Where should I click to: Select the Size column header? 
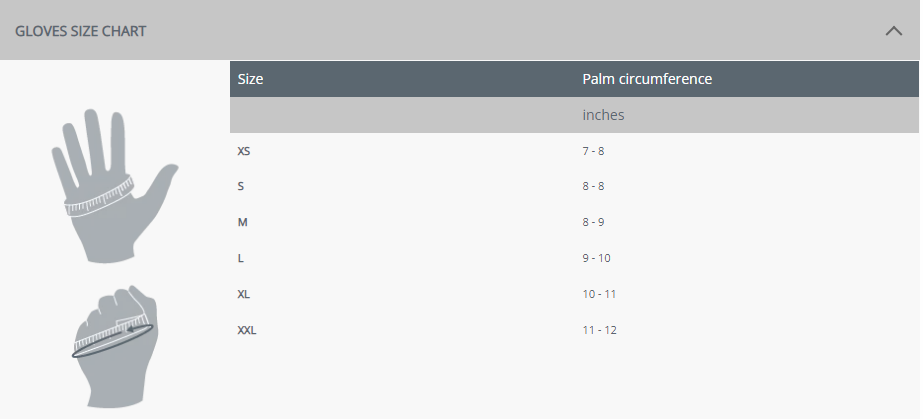(251, 79)
